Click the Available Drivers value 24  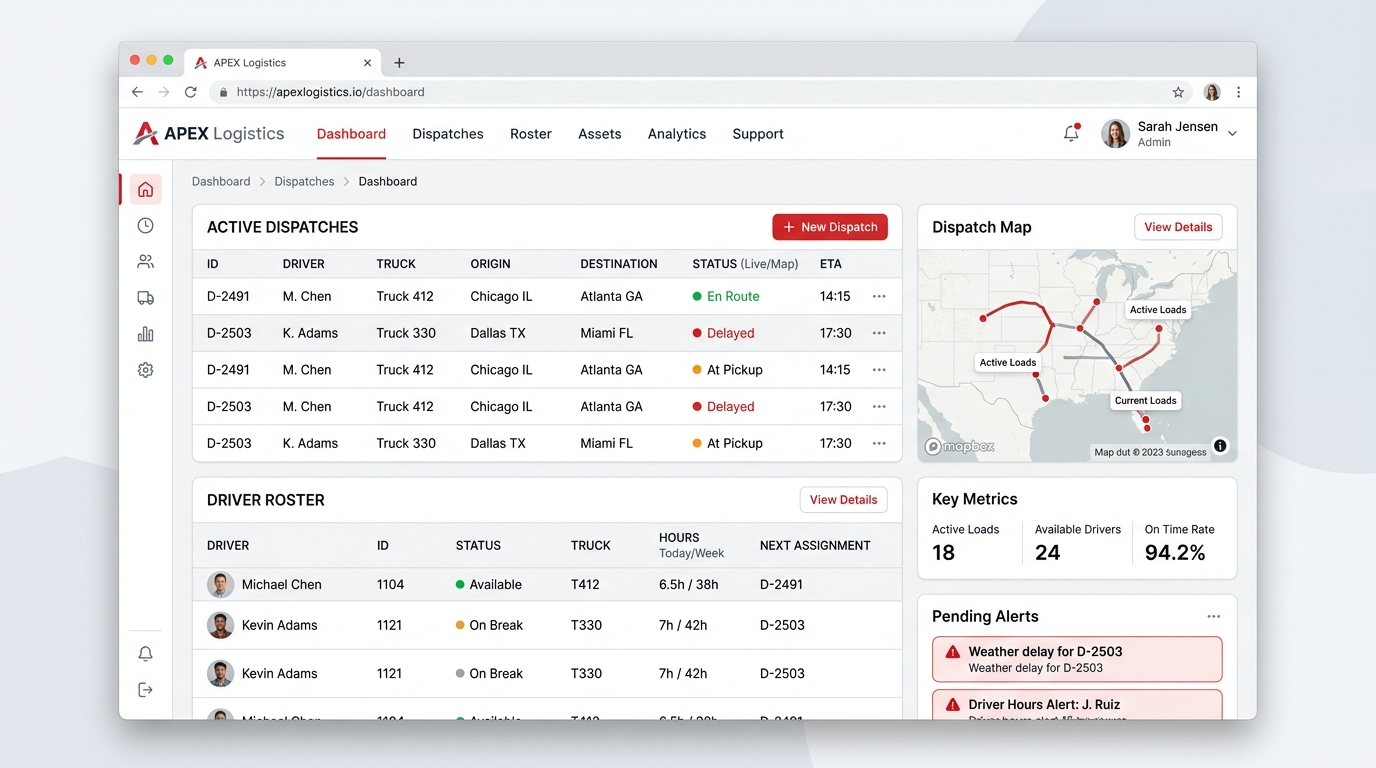pos(1047,553)
